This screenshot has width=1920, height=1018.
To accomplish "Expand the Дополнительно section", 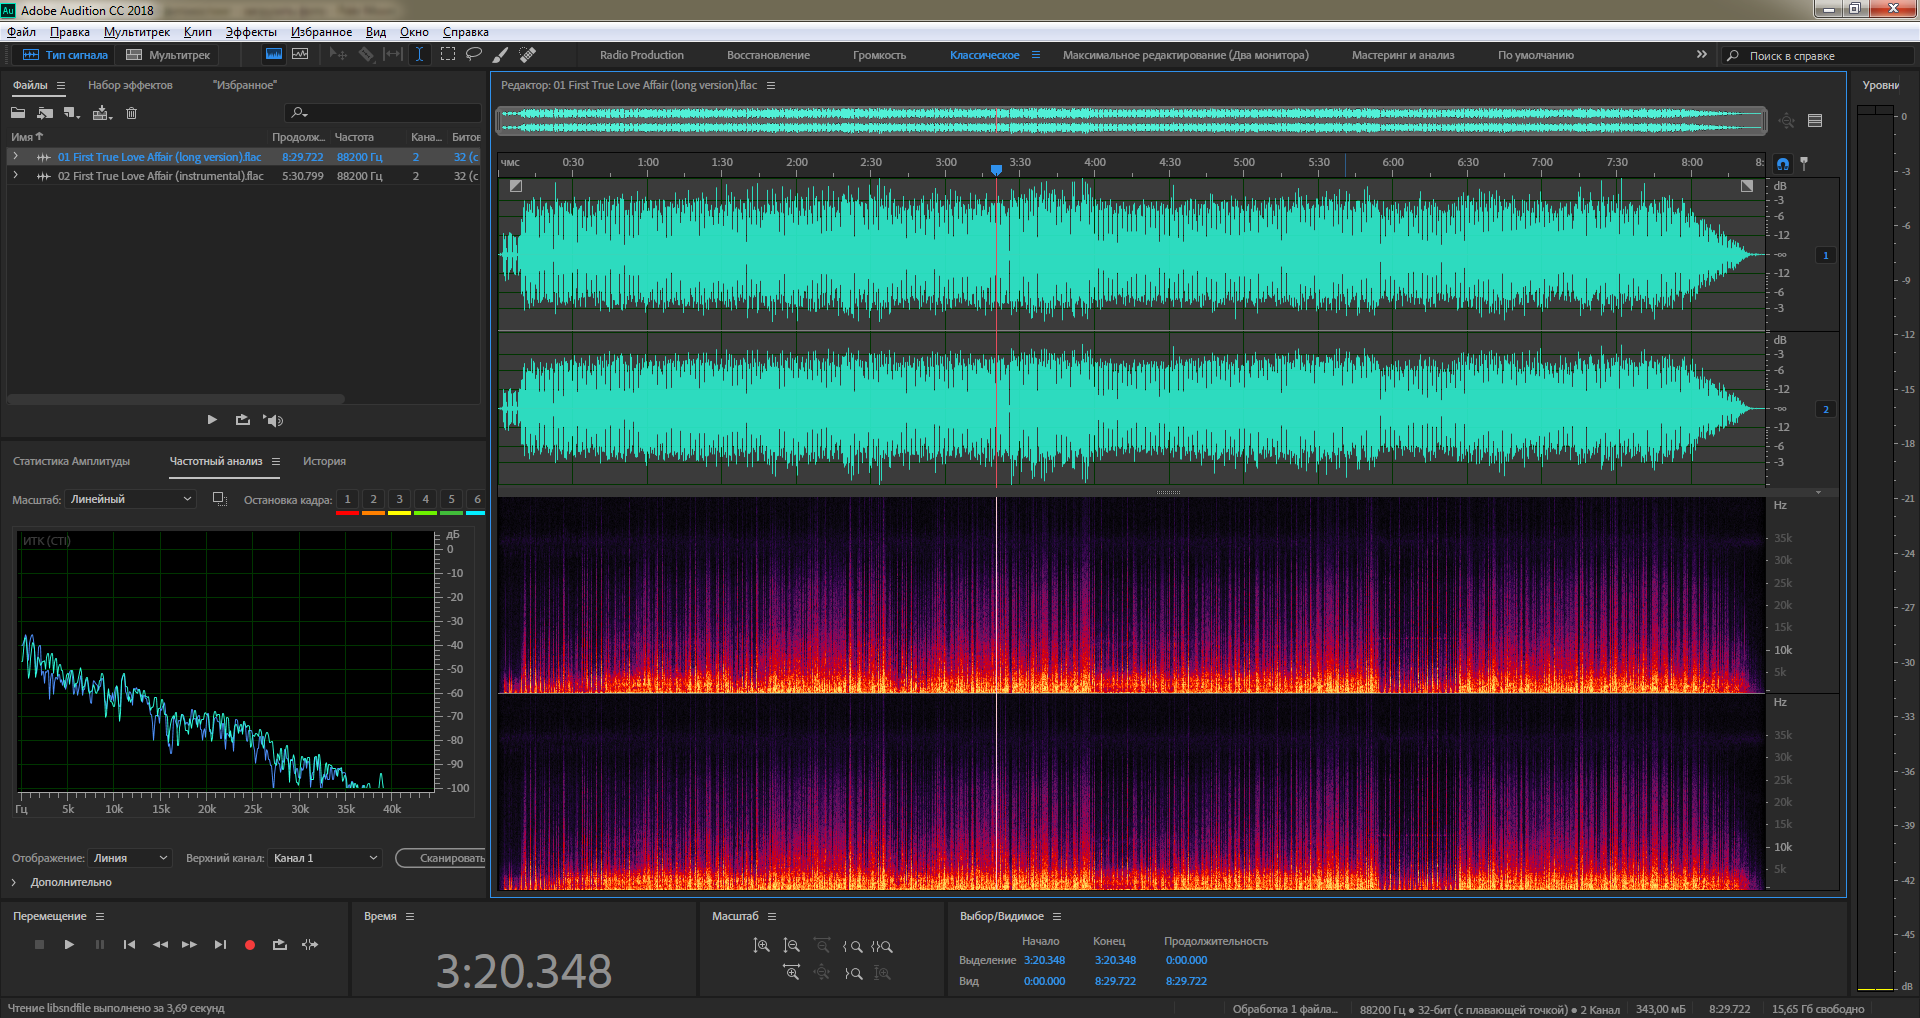I will click(x=14, y=882).
